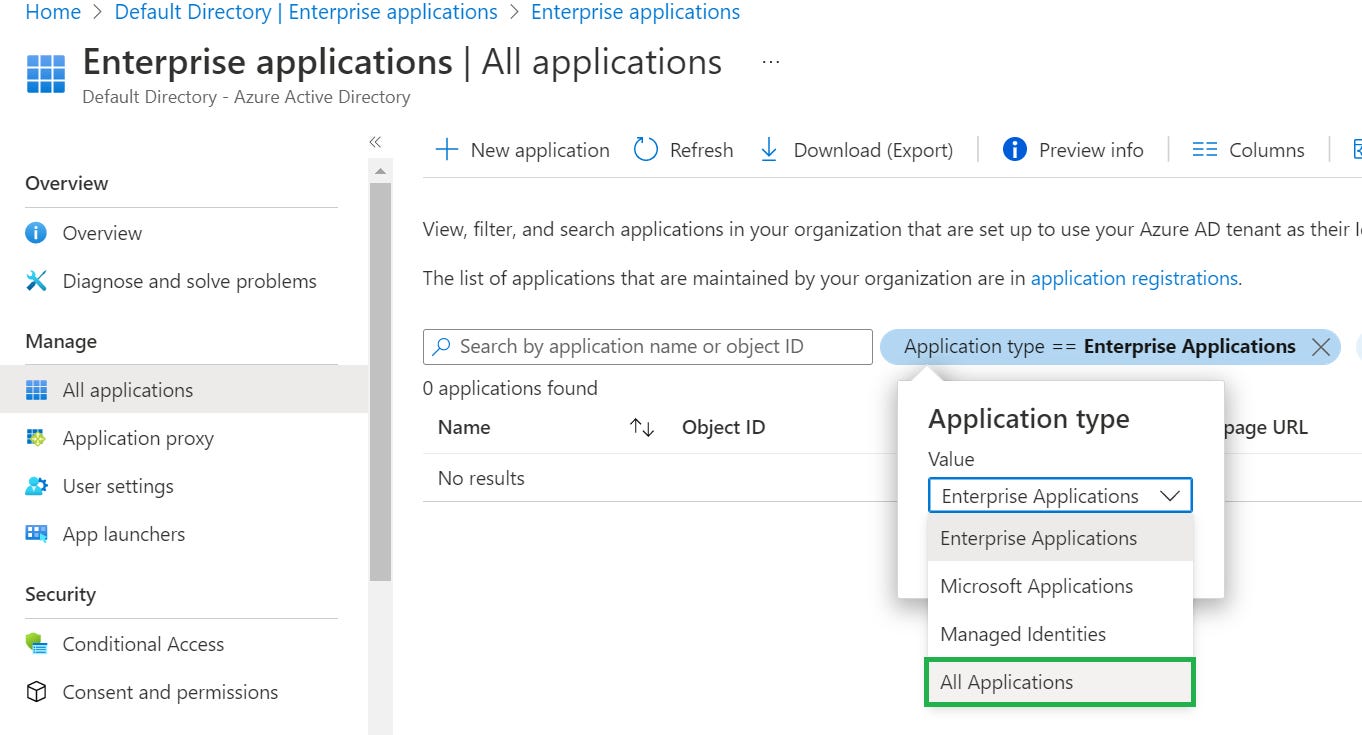1362x735 pixels.
Task: Click the Refresh button label
Action: 701,150
